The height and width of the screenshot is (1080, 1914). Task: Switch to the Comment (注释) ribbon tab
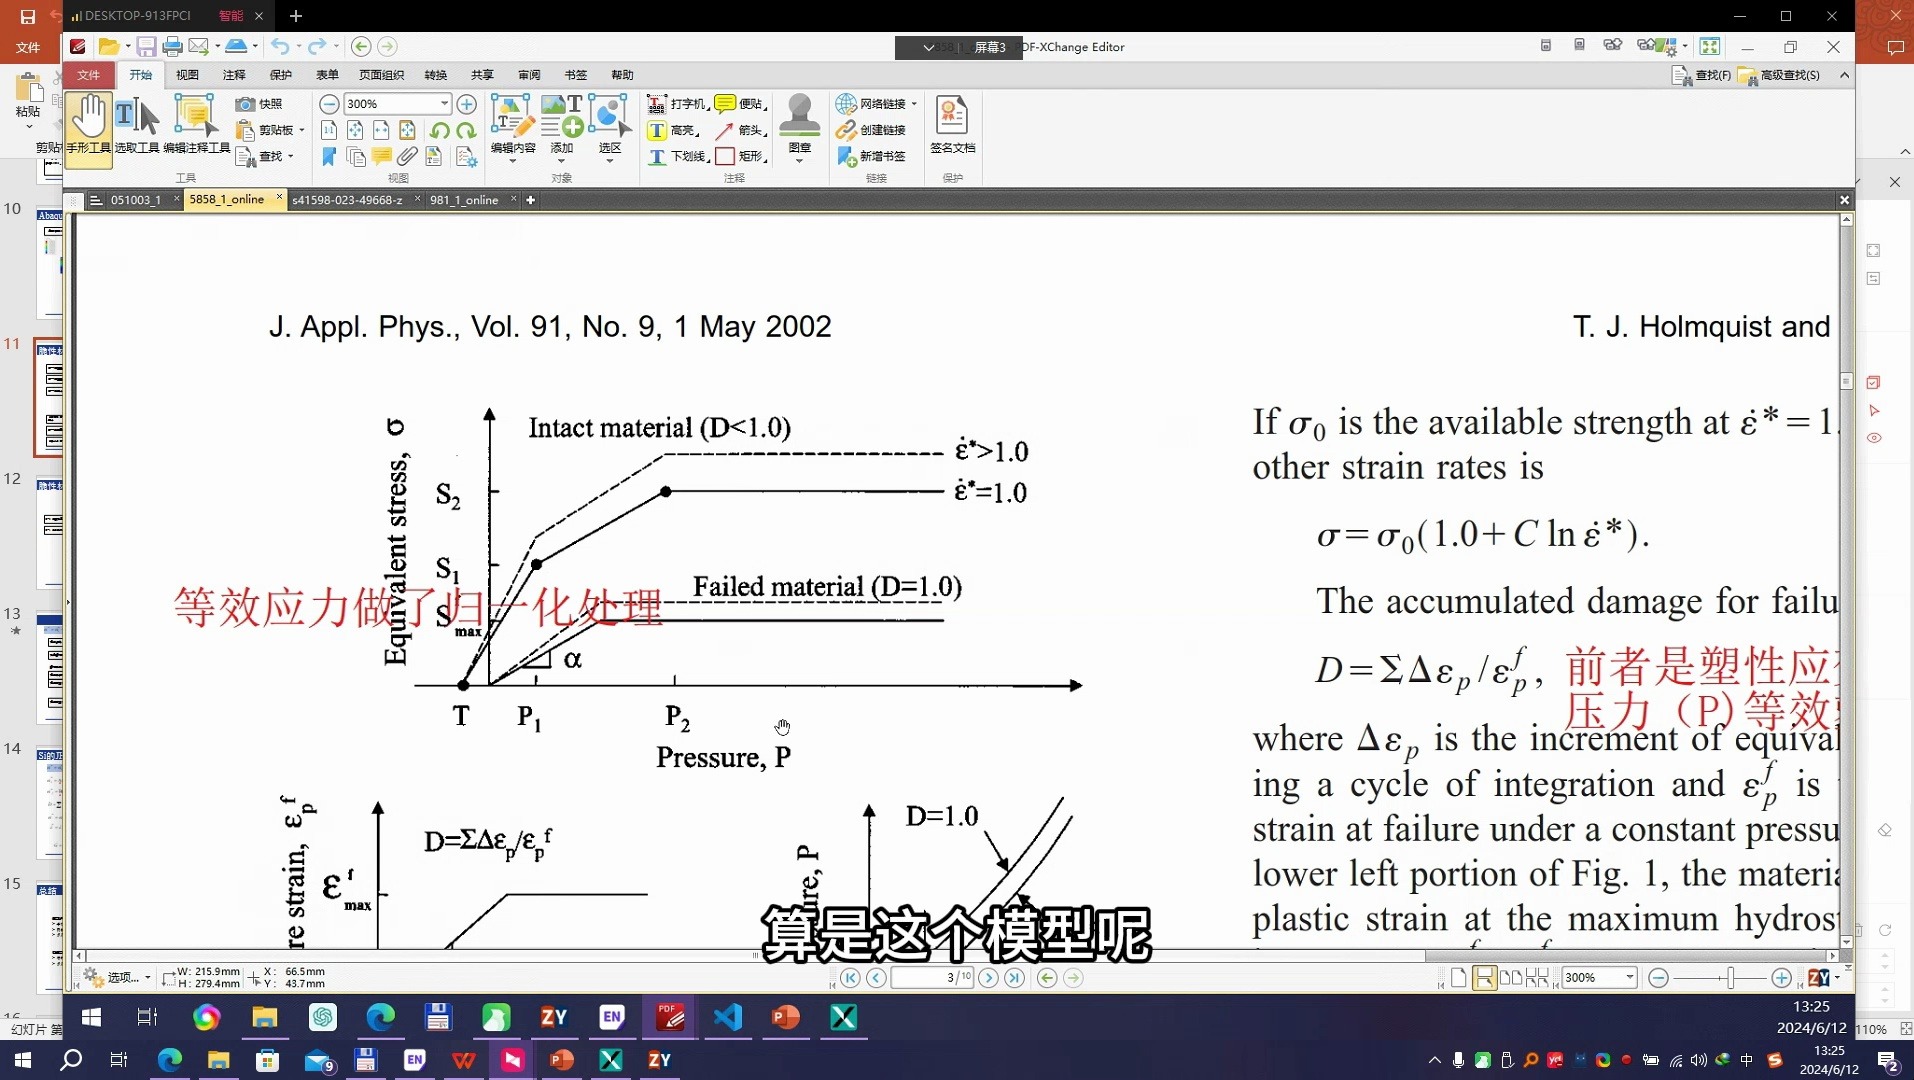(x=234, y=75)
